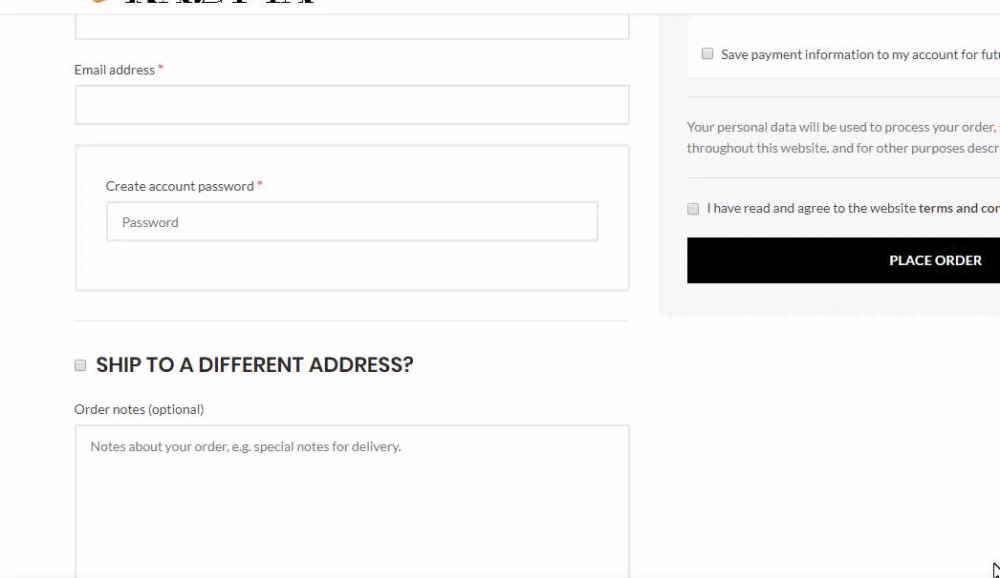Click the partially visible field above Email address
1000x578 pixels.
point(352,27)
